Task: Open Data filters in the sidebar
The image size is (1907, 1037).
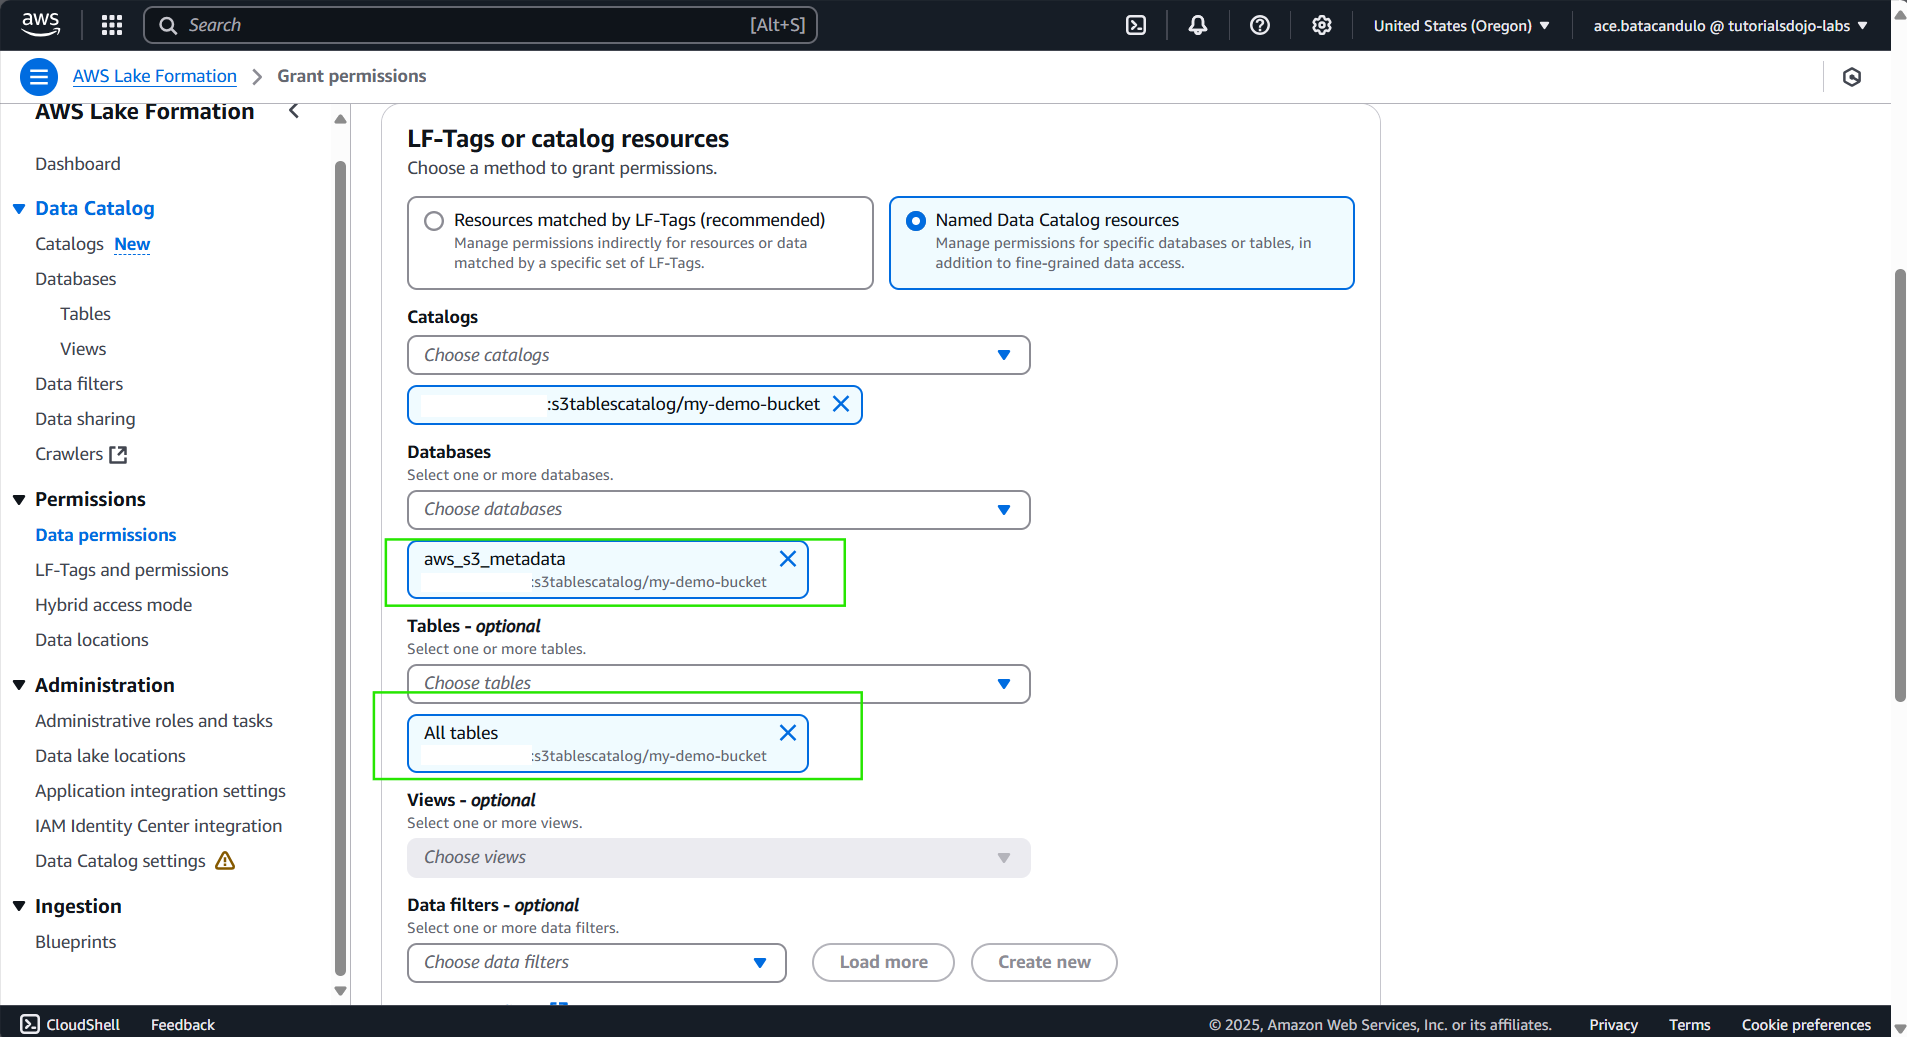Action: (79, 384)
